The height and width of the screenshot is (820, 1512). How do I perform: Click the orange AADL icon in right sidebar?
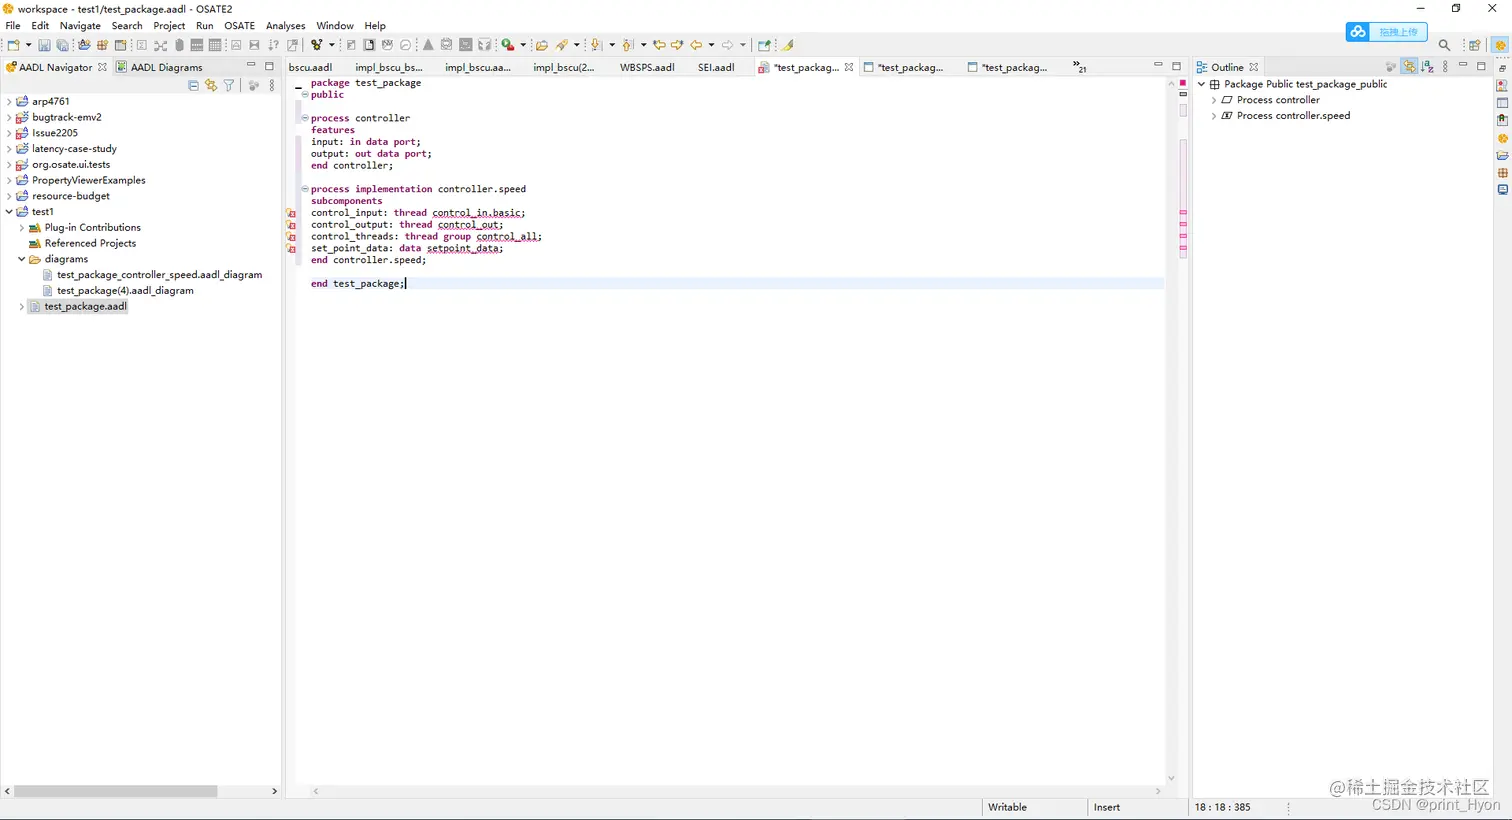(x=1502, y=138)
